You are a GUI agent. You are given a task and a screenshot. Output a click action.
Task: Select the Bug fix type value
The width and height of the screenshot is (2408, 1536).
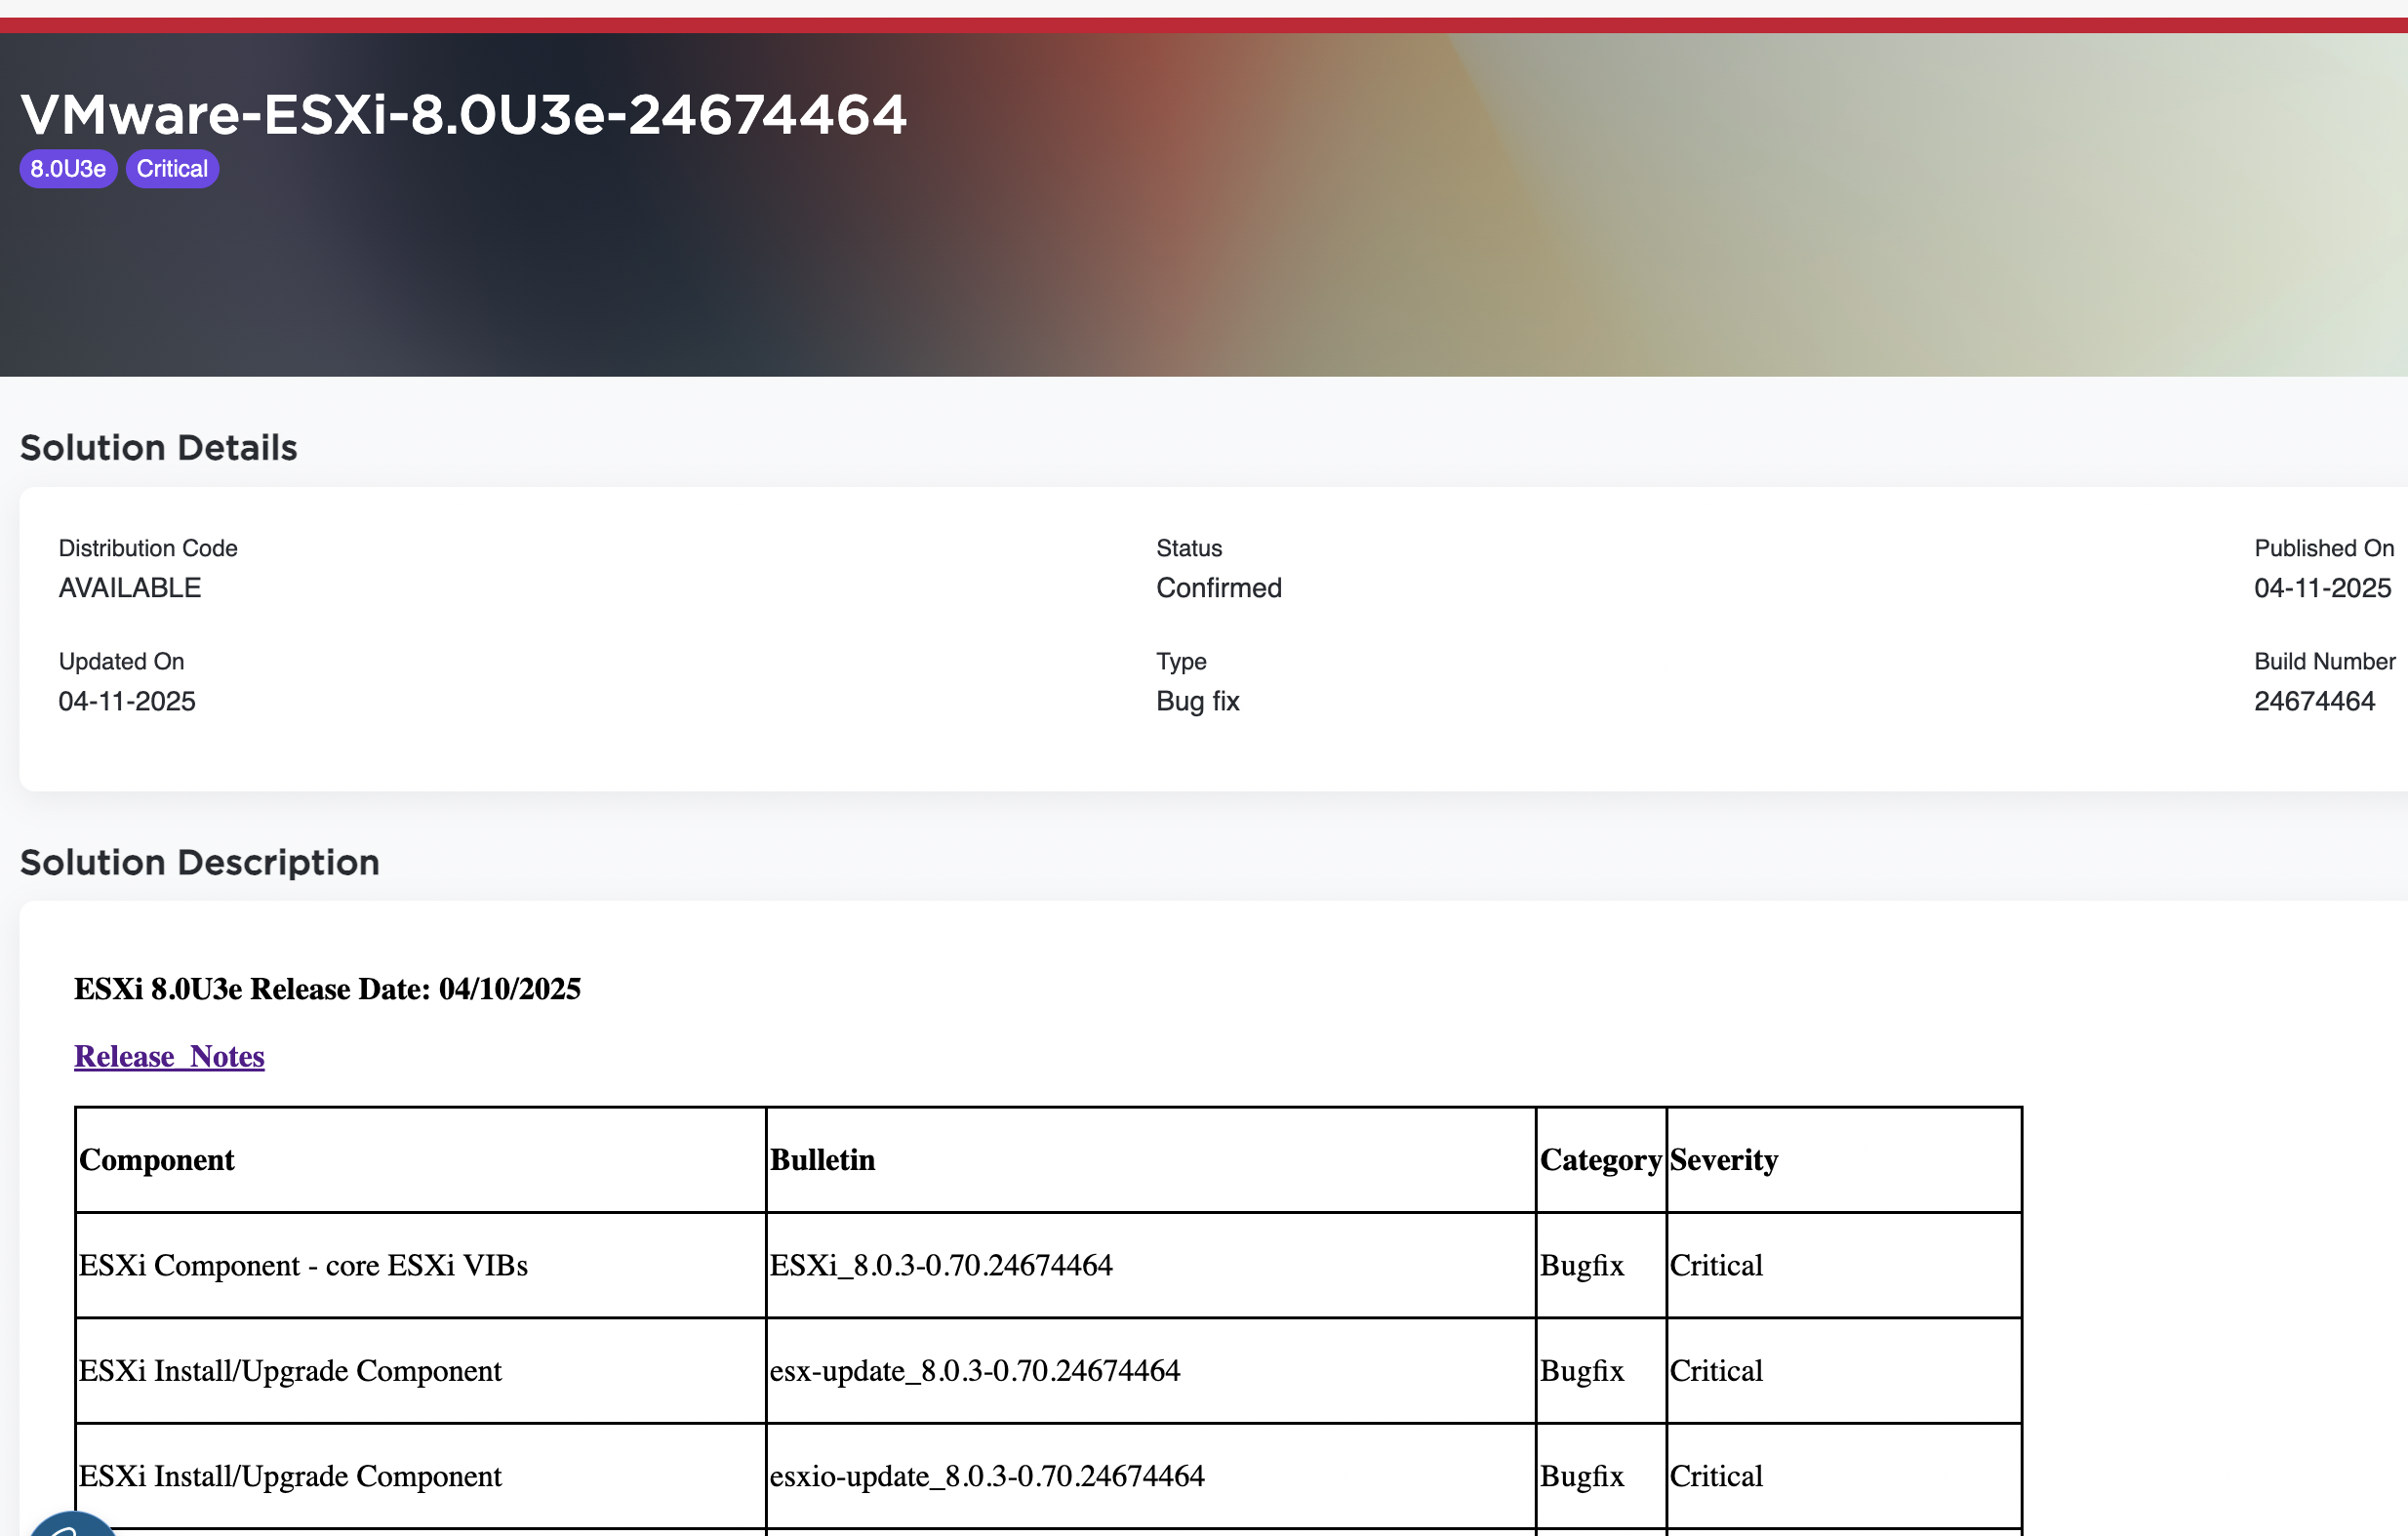1196,701
